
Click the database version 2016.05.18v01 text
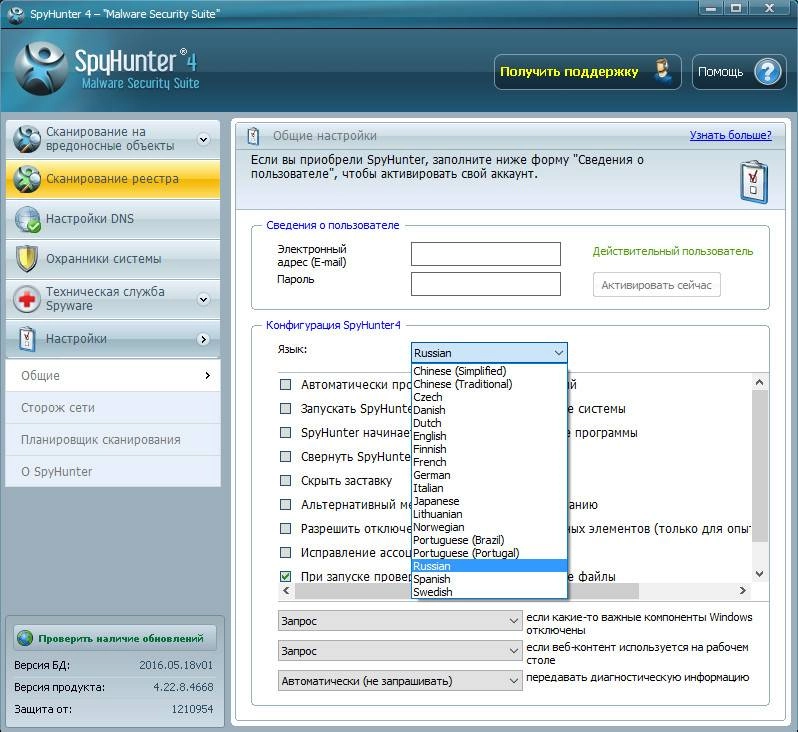point(176,665)
